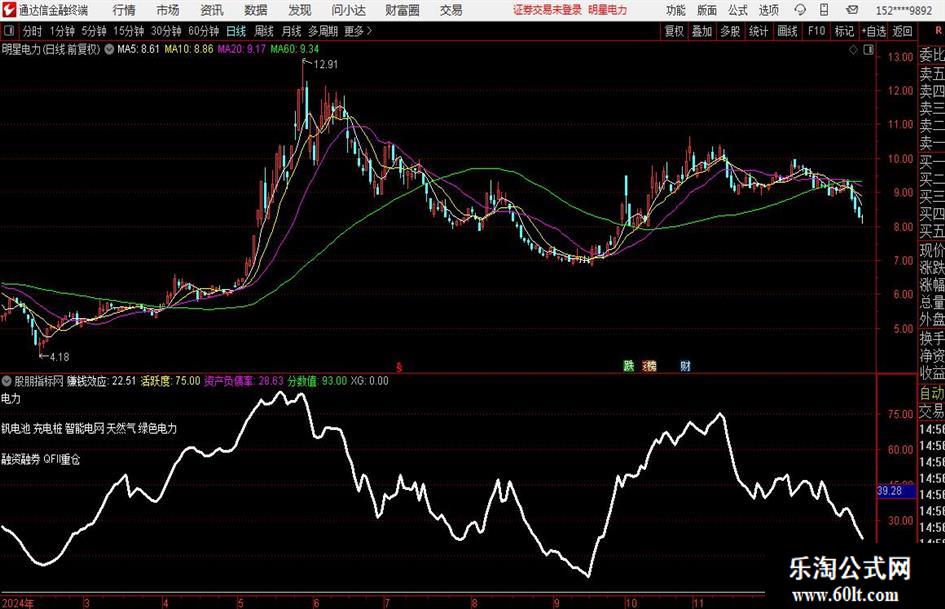Open the 交易 menu
The image size is (945, 609).
[x=451, y=10]
